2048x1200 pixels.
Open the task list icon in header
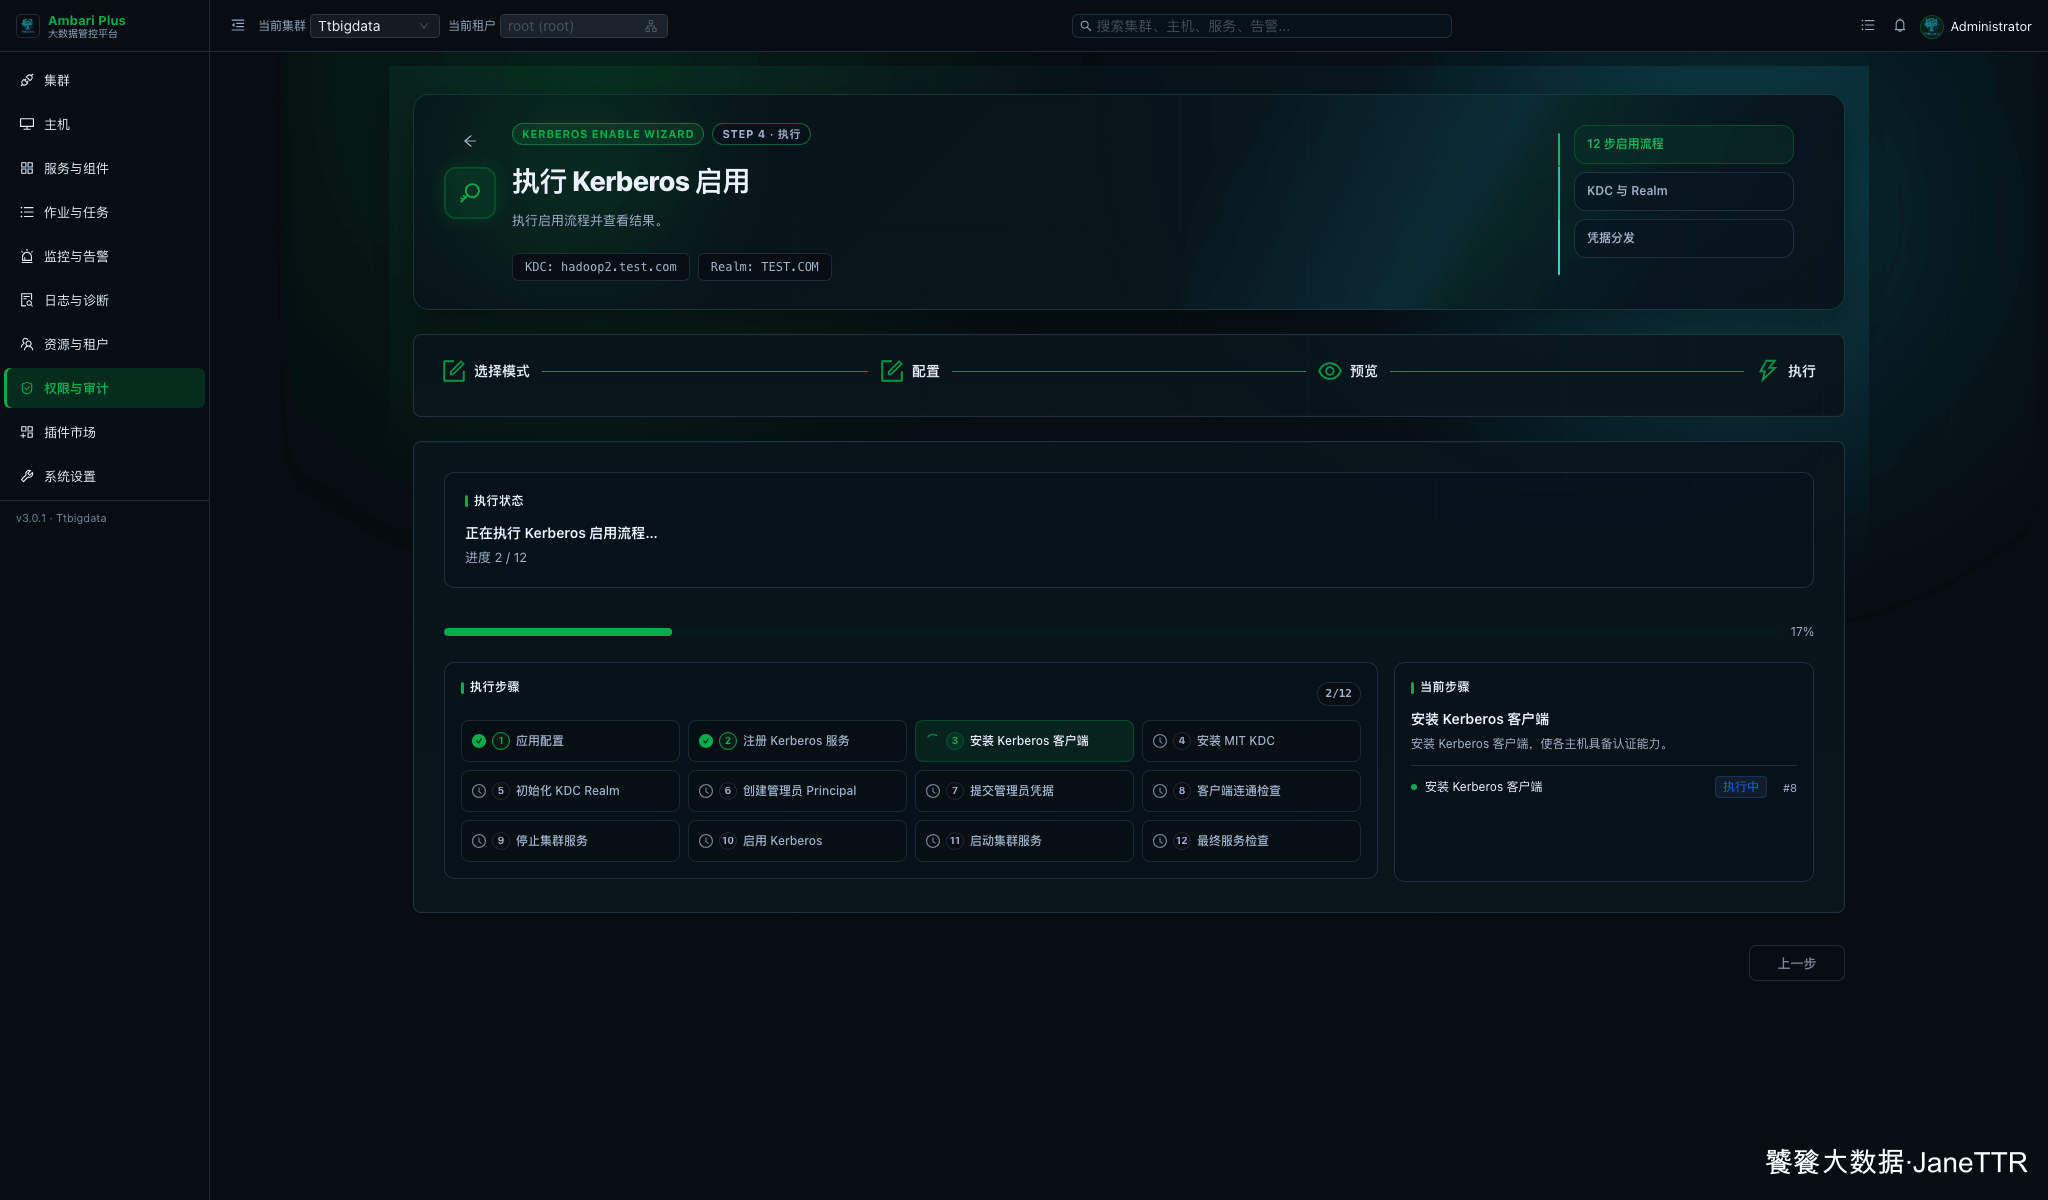1868,26
